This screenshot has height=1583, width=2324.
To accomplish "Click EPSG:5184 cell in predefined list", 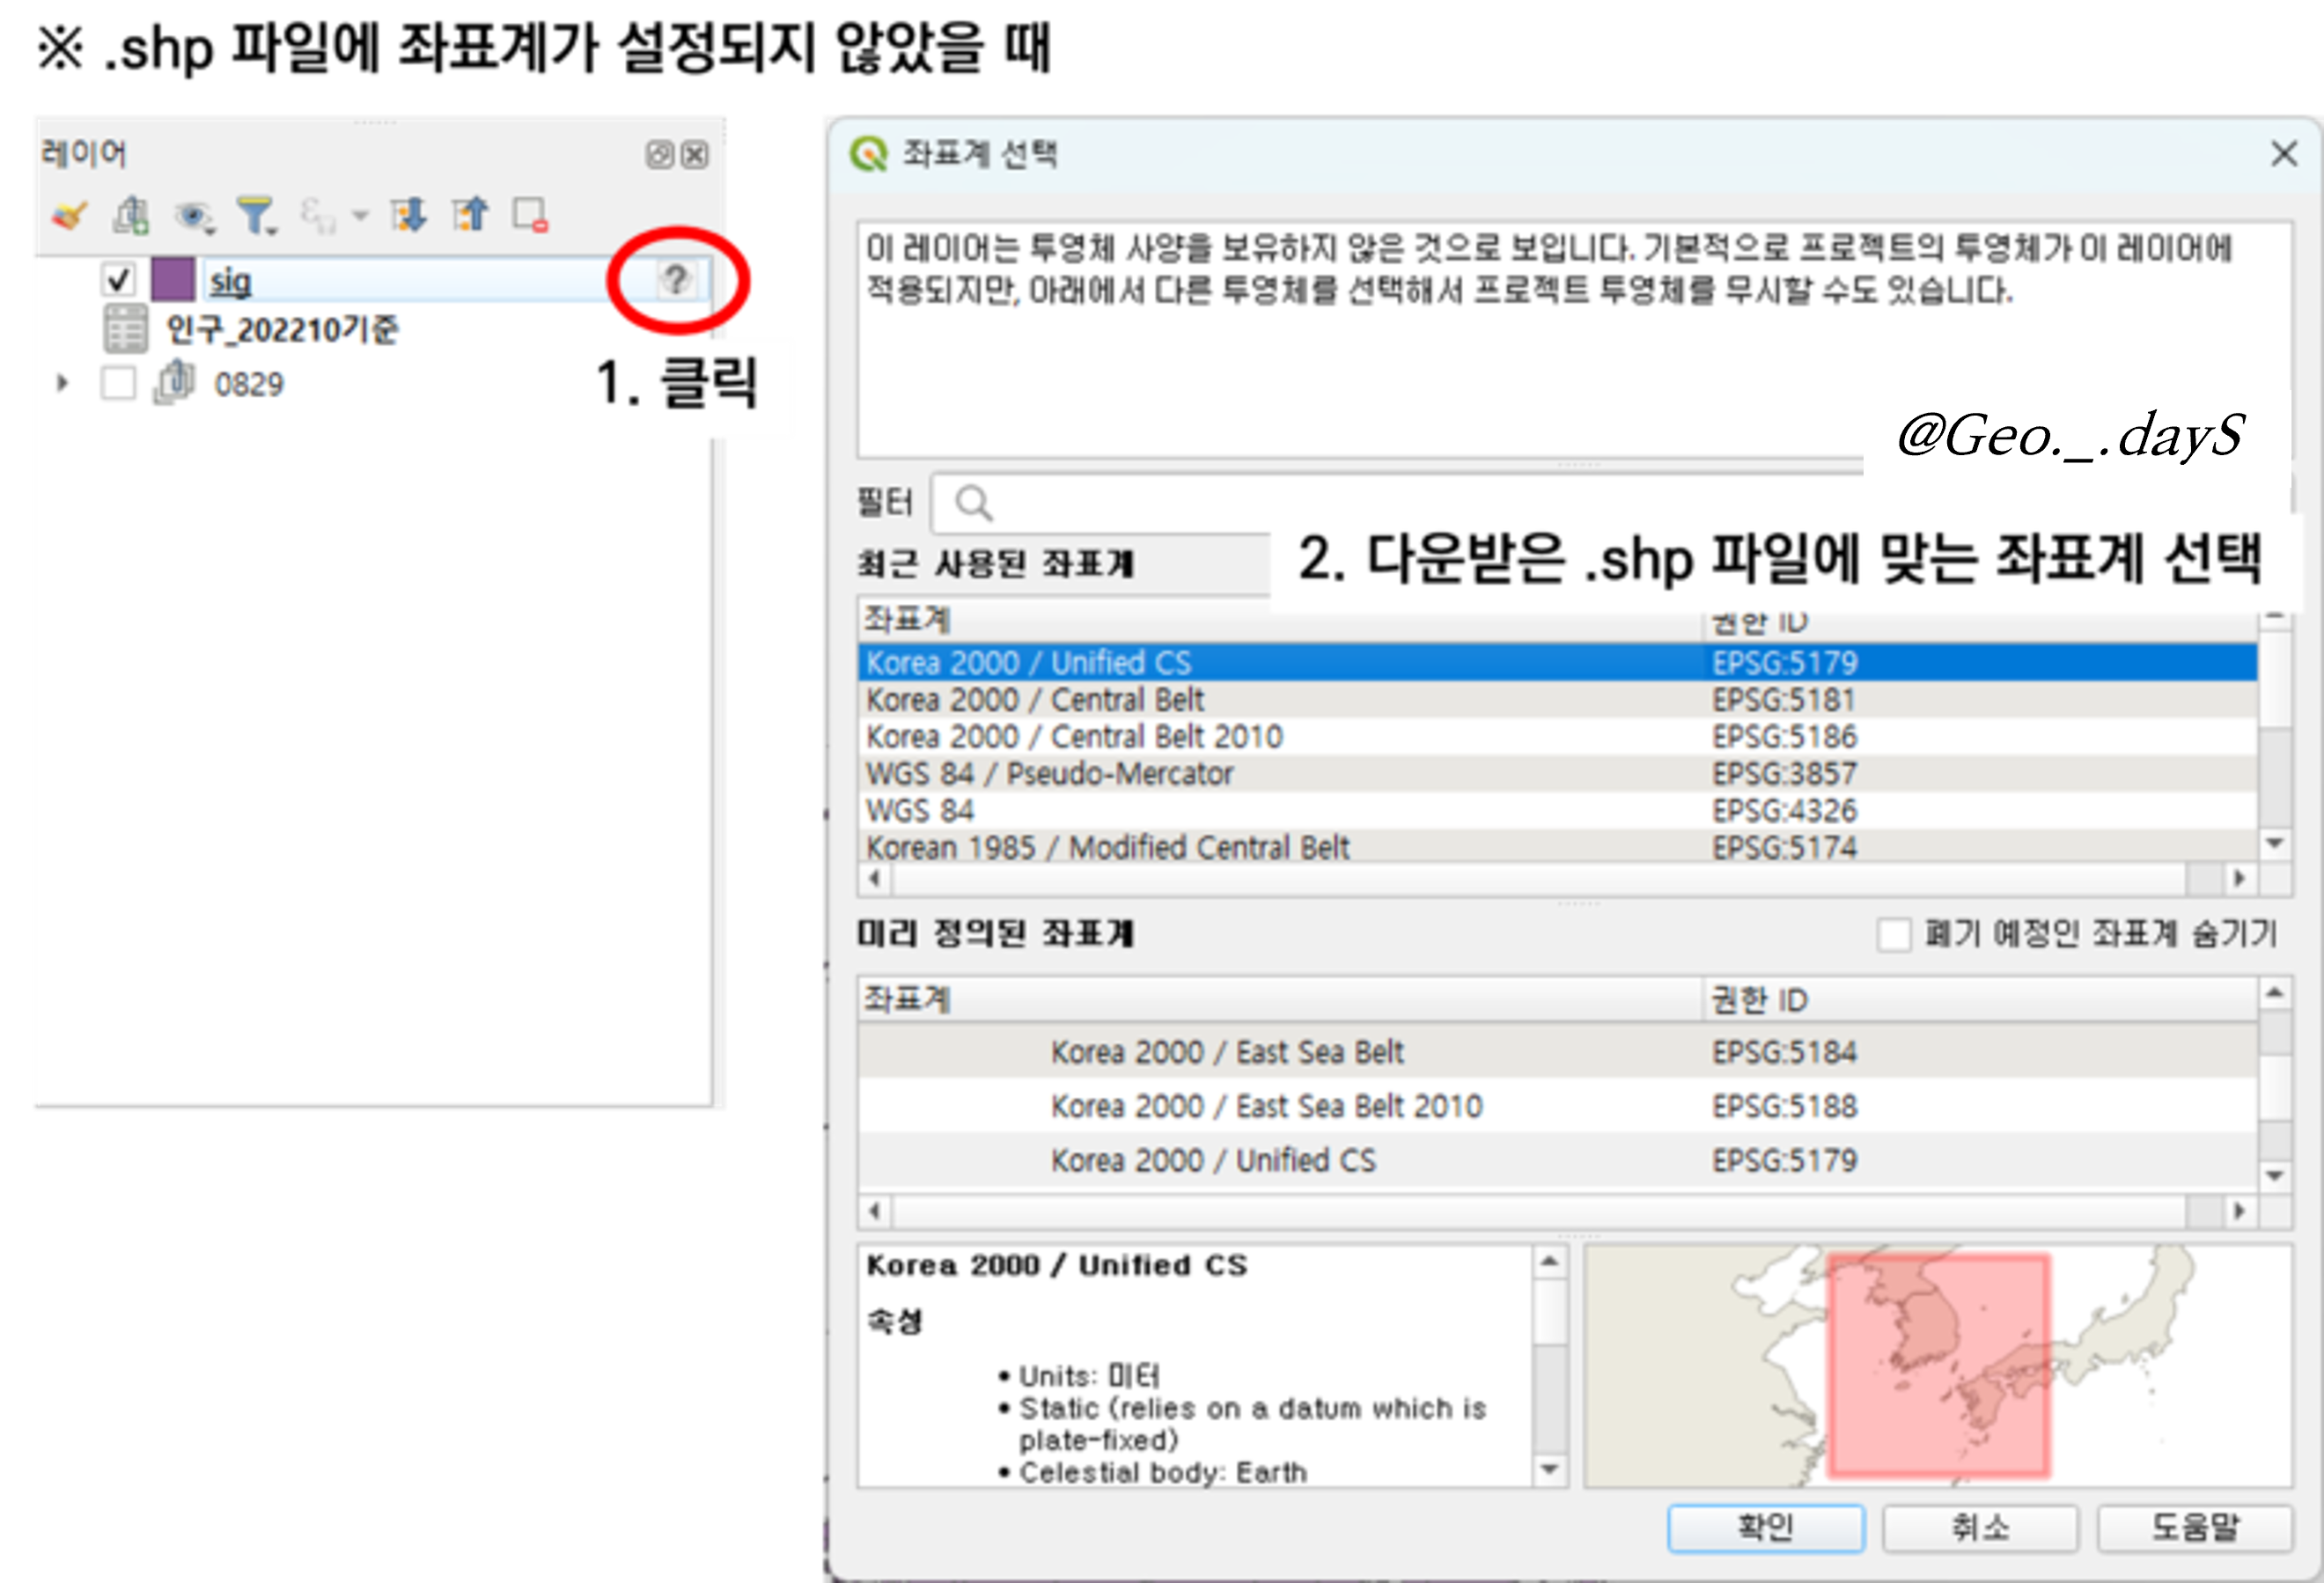I will click(1784, 1052).
